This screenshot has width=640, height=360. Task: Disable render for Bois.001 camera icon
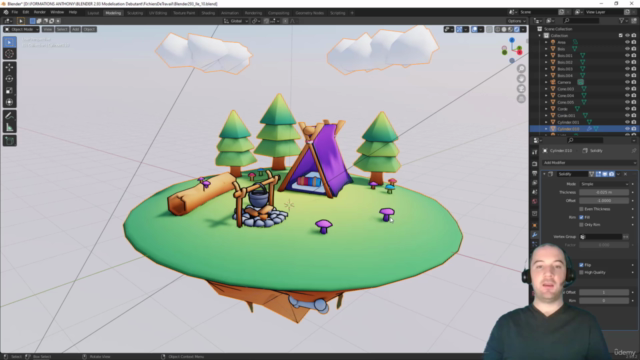[634, 56]
